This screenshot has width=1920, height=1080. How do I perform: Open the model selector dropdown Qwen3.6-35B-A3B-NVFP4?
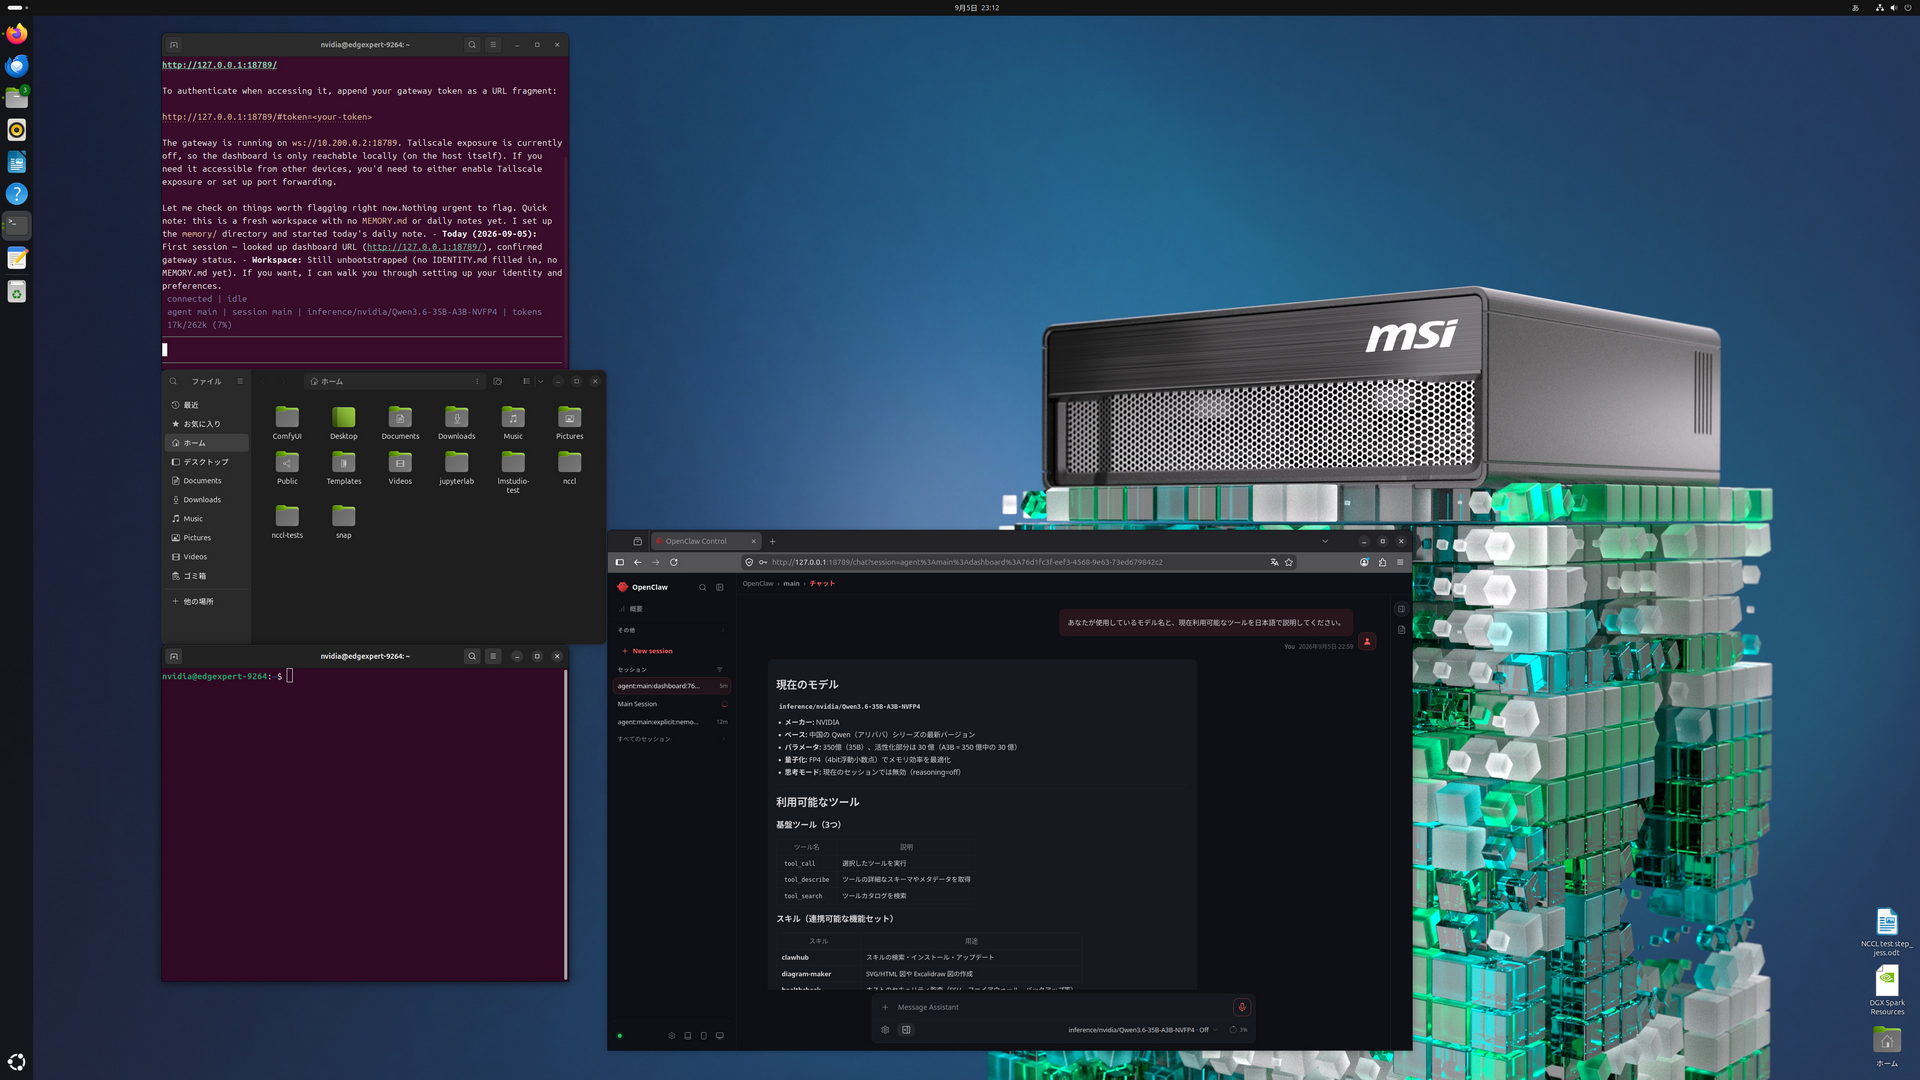point(1142,1030)
